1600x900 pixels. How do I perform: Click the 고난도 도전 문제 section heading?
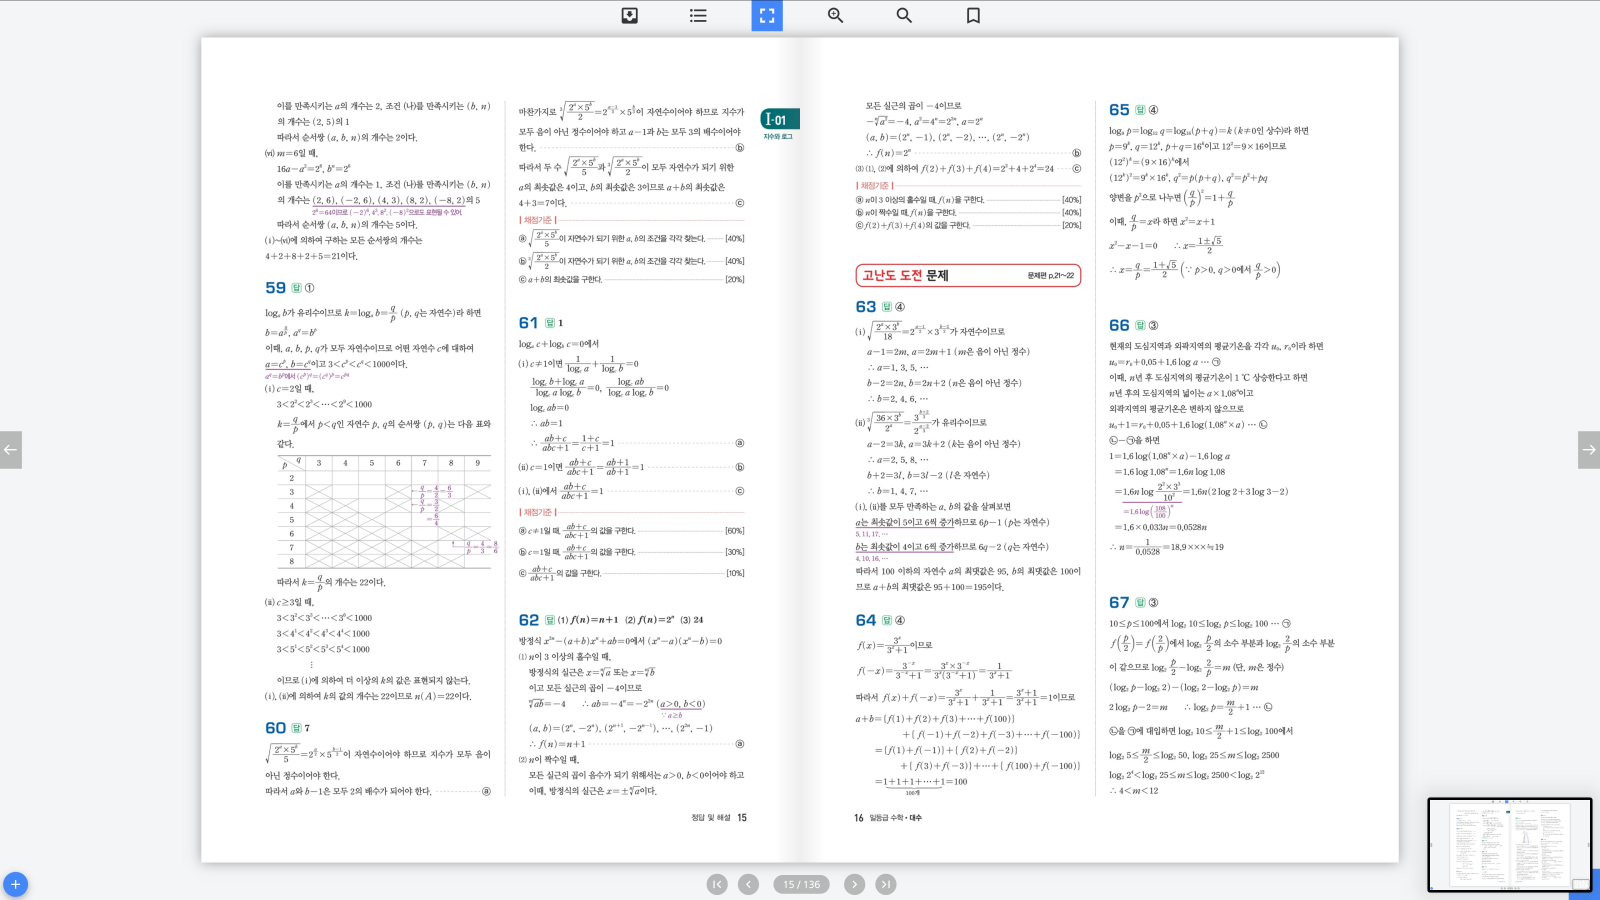[905, 276]
